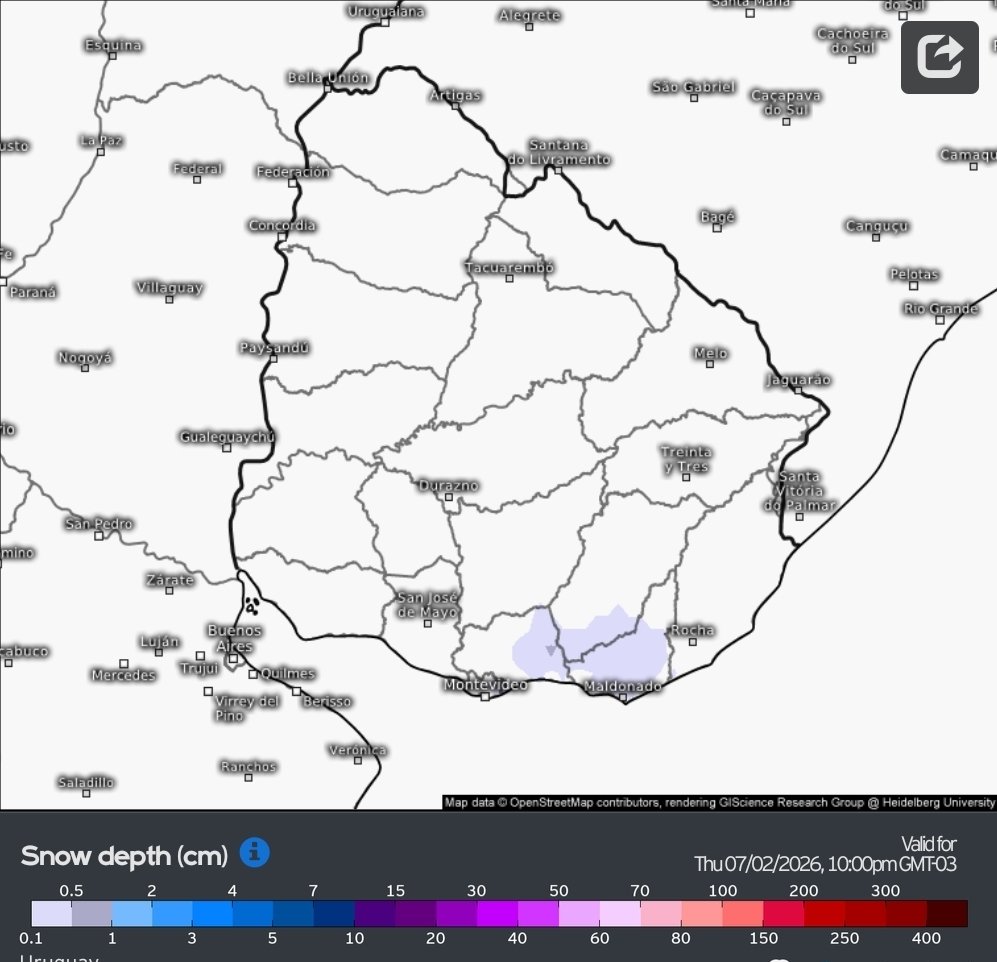Viewport: 997px width, 962px height.
Task: Click the Federación city label
Action: (x=292, y=172)
